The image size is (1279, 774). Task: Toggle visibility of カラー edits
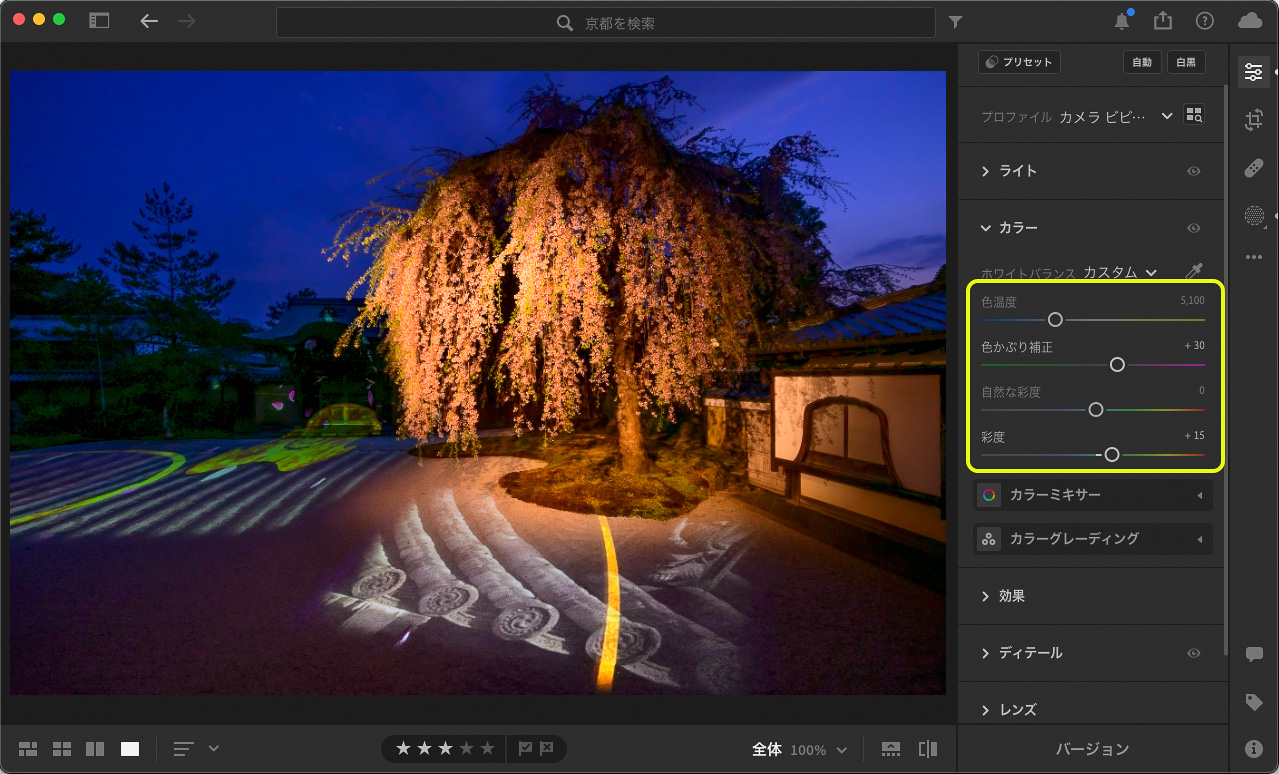(x=1193, y=228)
